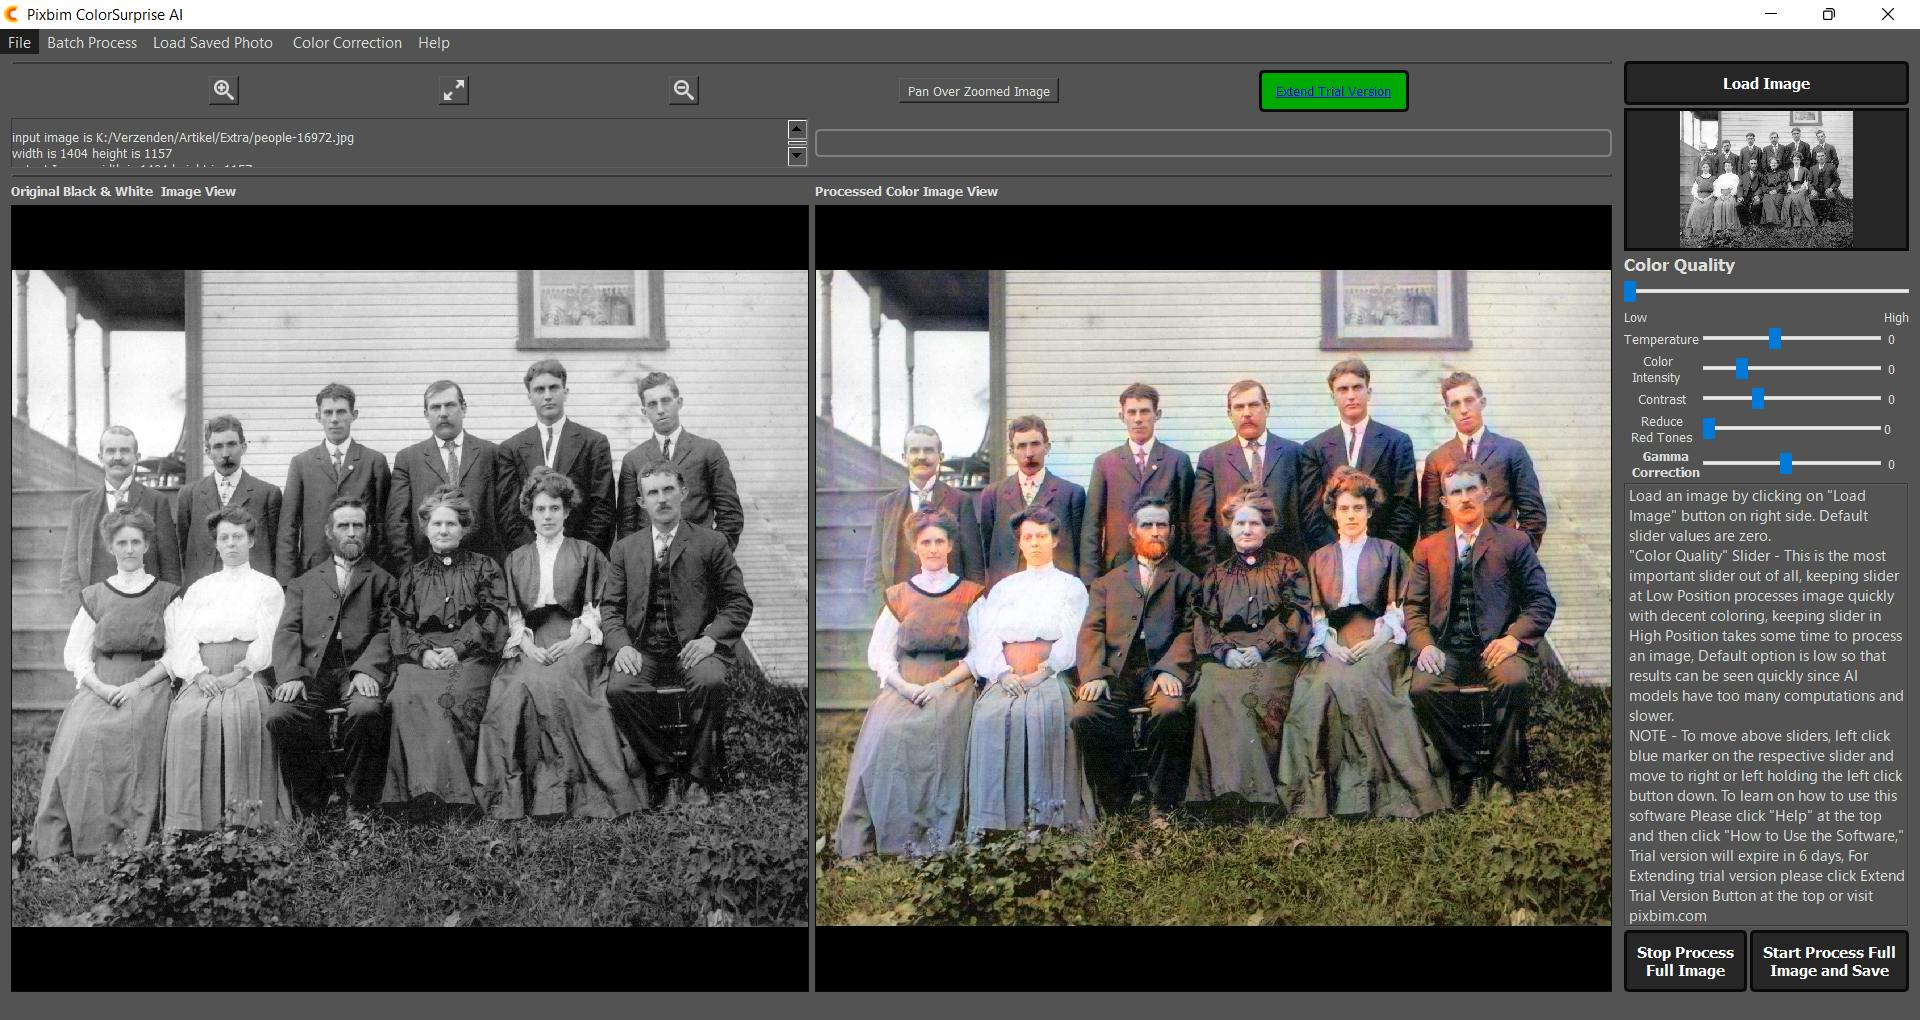Click the Reduce Red Tones value 0
Screen dimensions: 1920x1020
point(1887,430)
